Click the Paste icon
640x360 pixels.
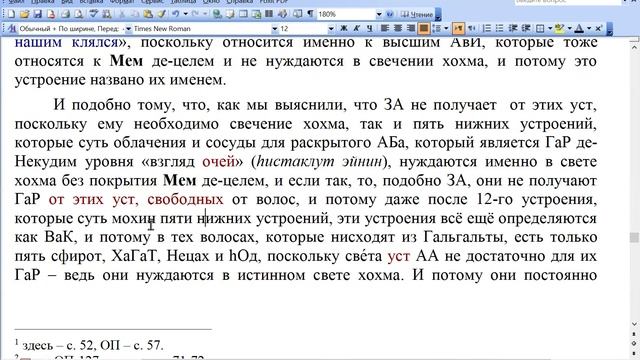click(x=148, y=14)
